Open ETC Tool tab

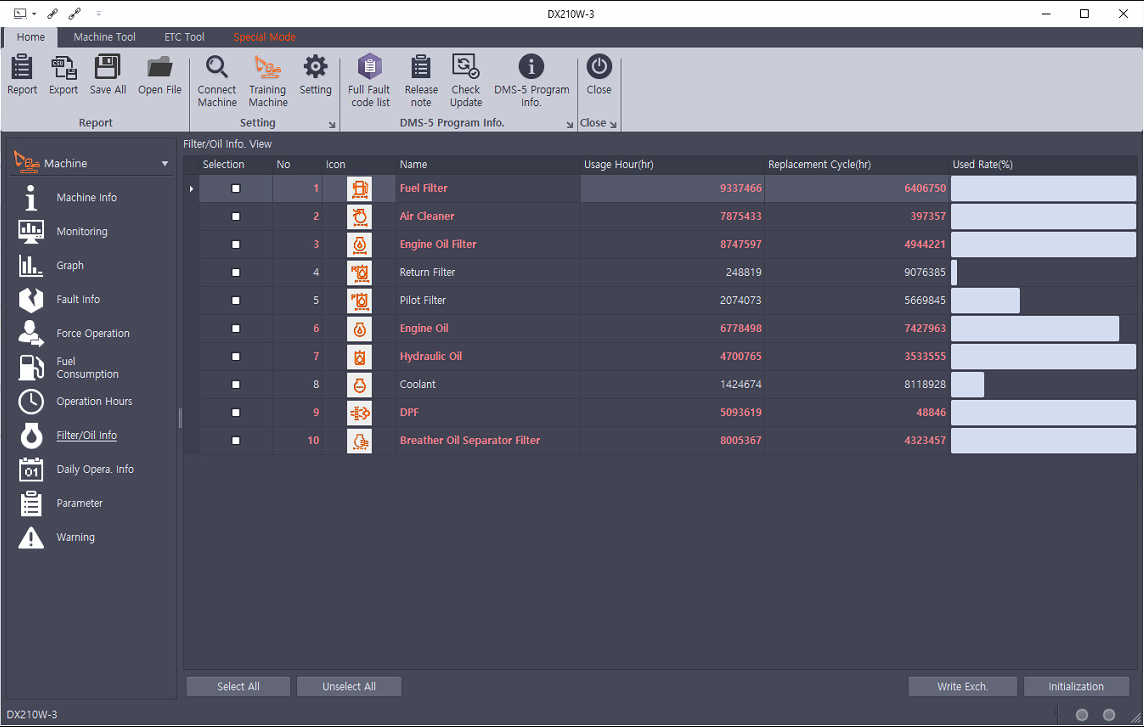184,36
